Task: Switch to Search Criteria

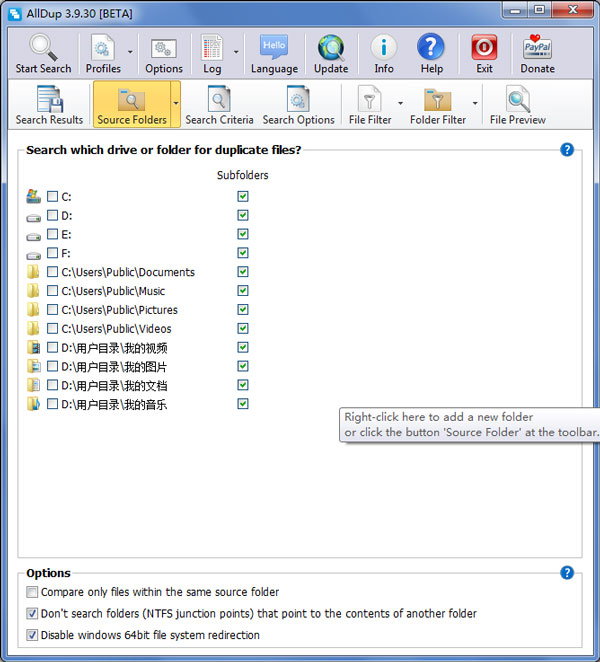Action: click(x=219, y=105)
